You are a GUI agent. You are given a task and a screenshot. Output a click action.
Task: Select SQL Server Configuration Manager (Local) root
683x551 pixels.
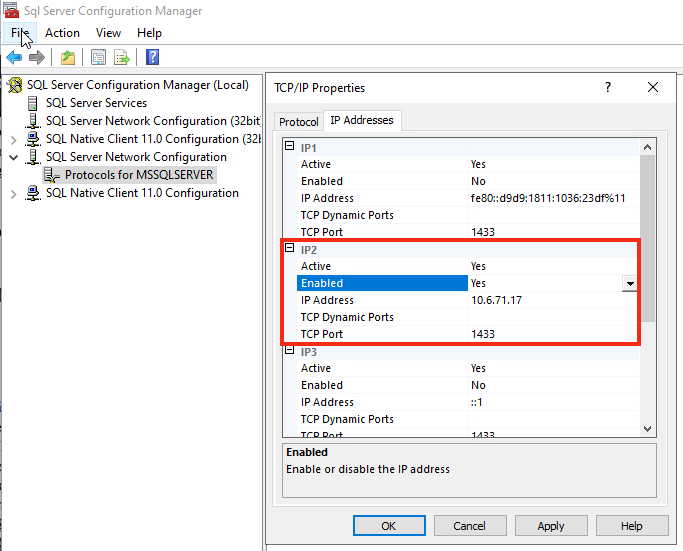point(138,85)
